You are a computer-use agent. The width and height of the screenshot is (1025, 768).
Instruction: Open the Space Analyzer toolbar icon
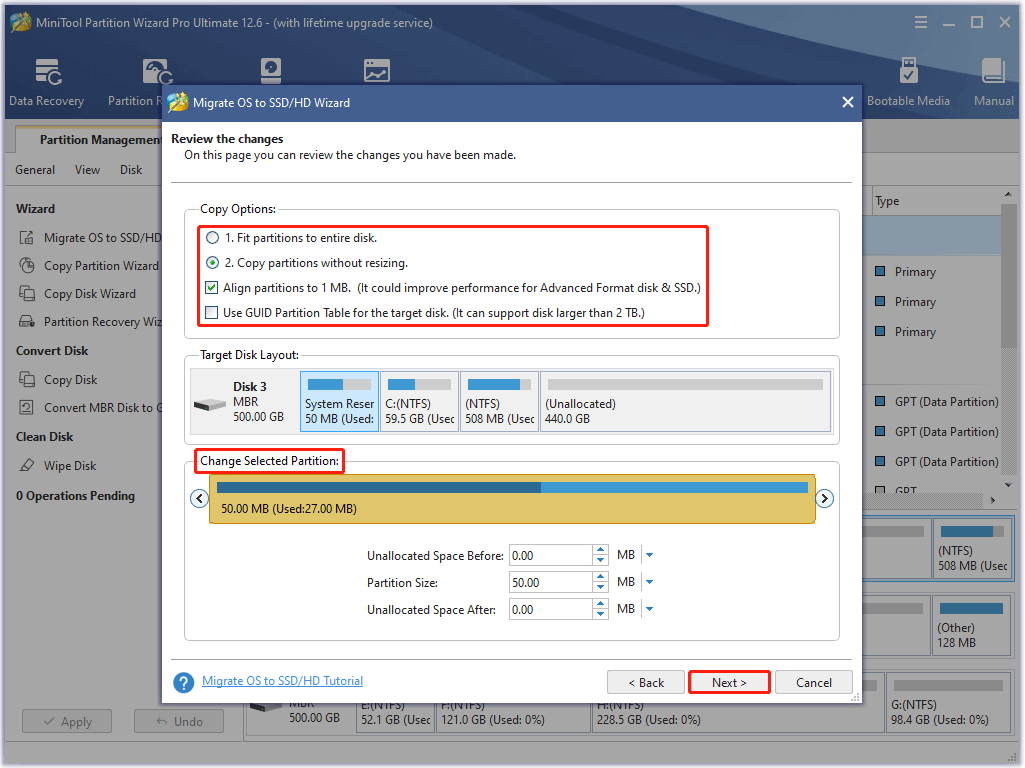(377, 71)
